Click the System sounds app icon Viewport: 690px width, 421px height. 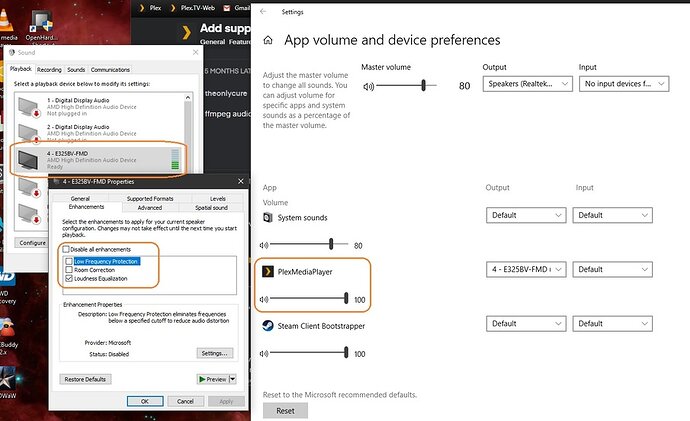[268, 217]
